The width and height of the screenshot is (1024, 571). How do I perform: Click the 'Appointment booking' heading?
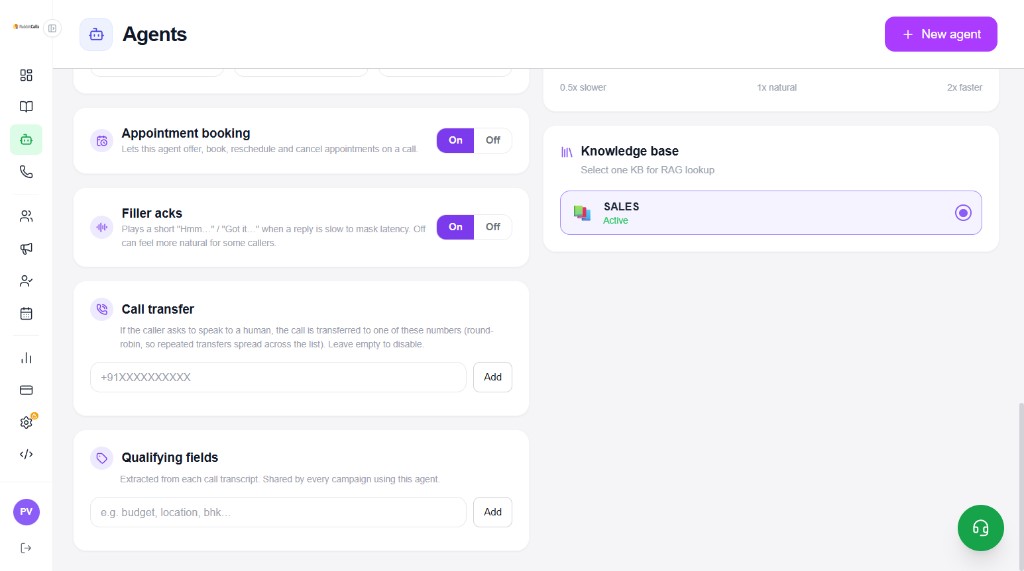point(185,133)
